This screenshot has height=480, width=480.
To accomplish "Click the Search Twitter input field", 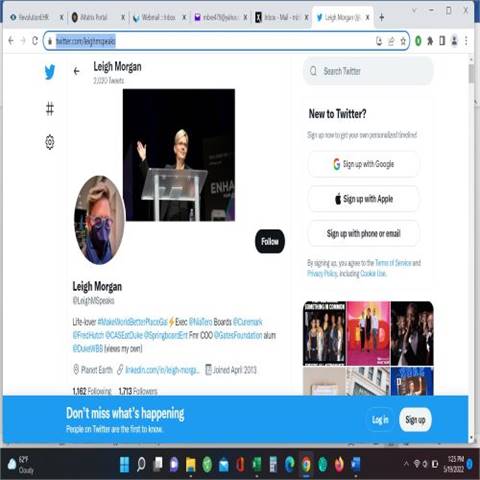I will click(x=368, y=71).
